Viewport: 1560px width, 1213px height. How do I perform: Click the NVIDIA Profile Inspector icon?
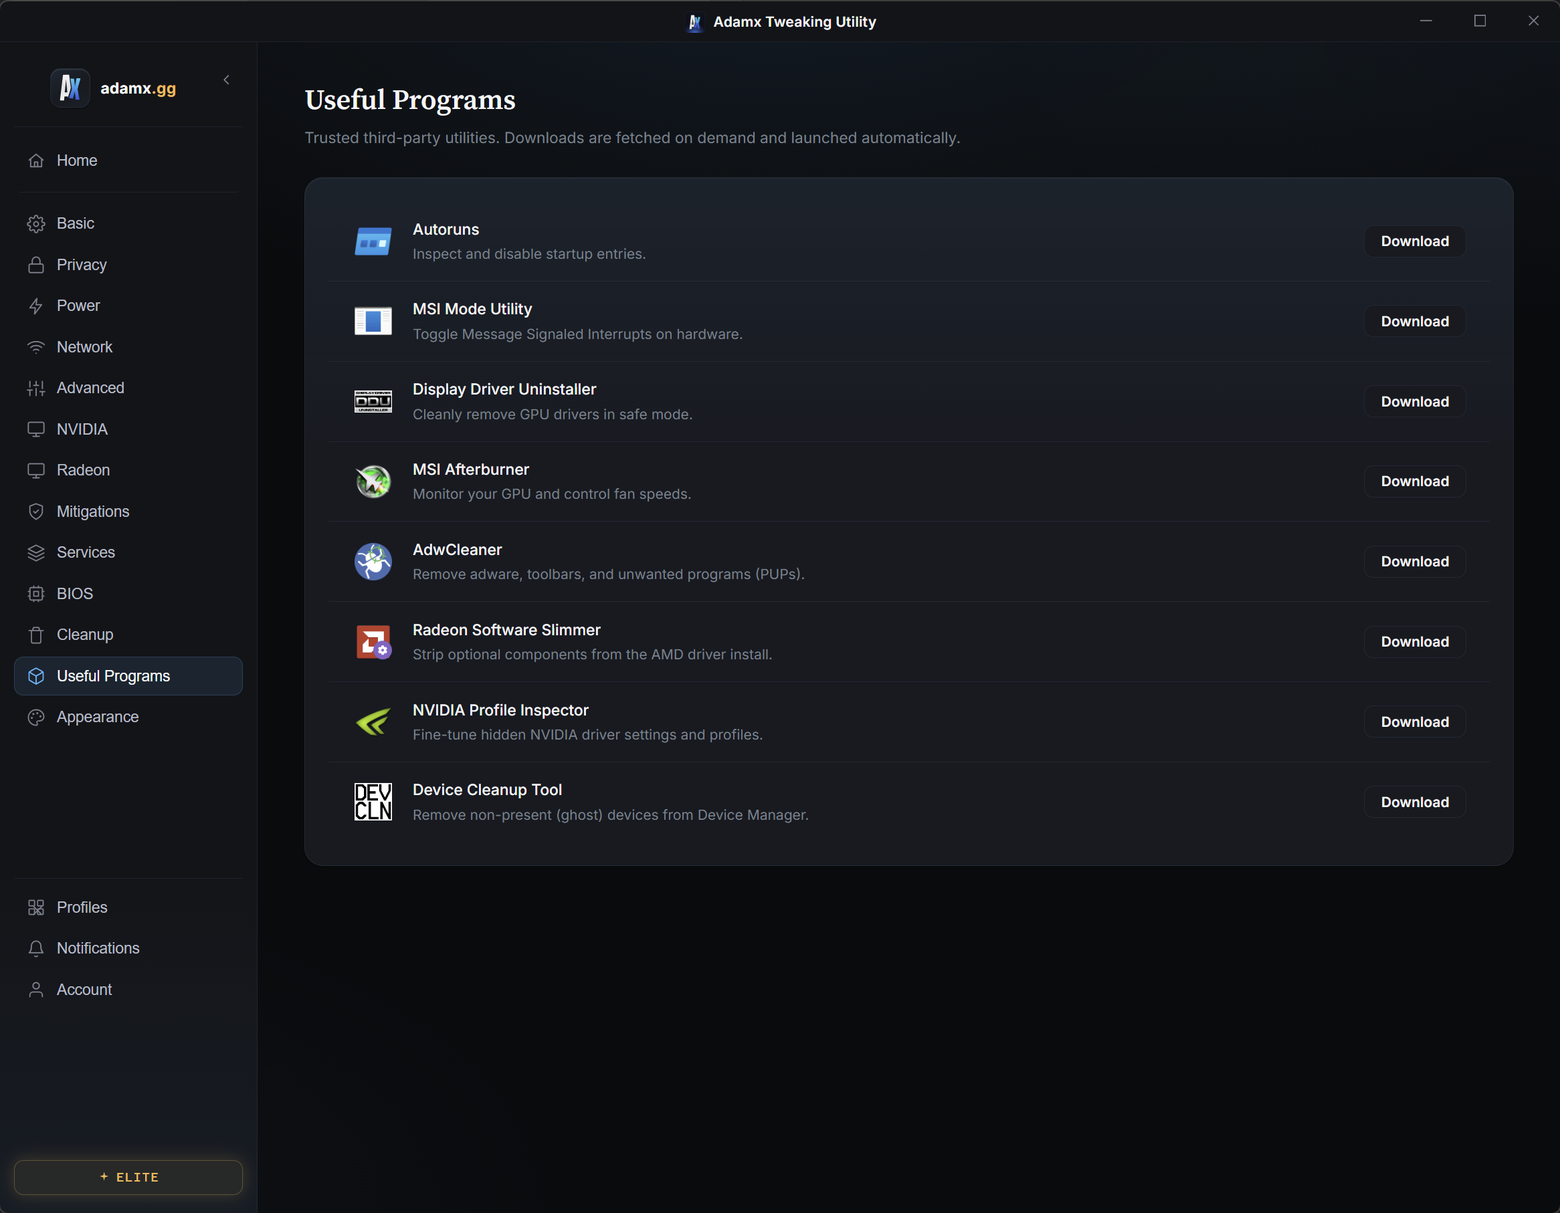[x=373, y=722]
